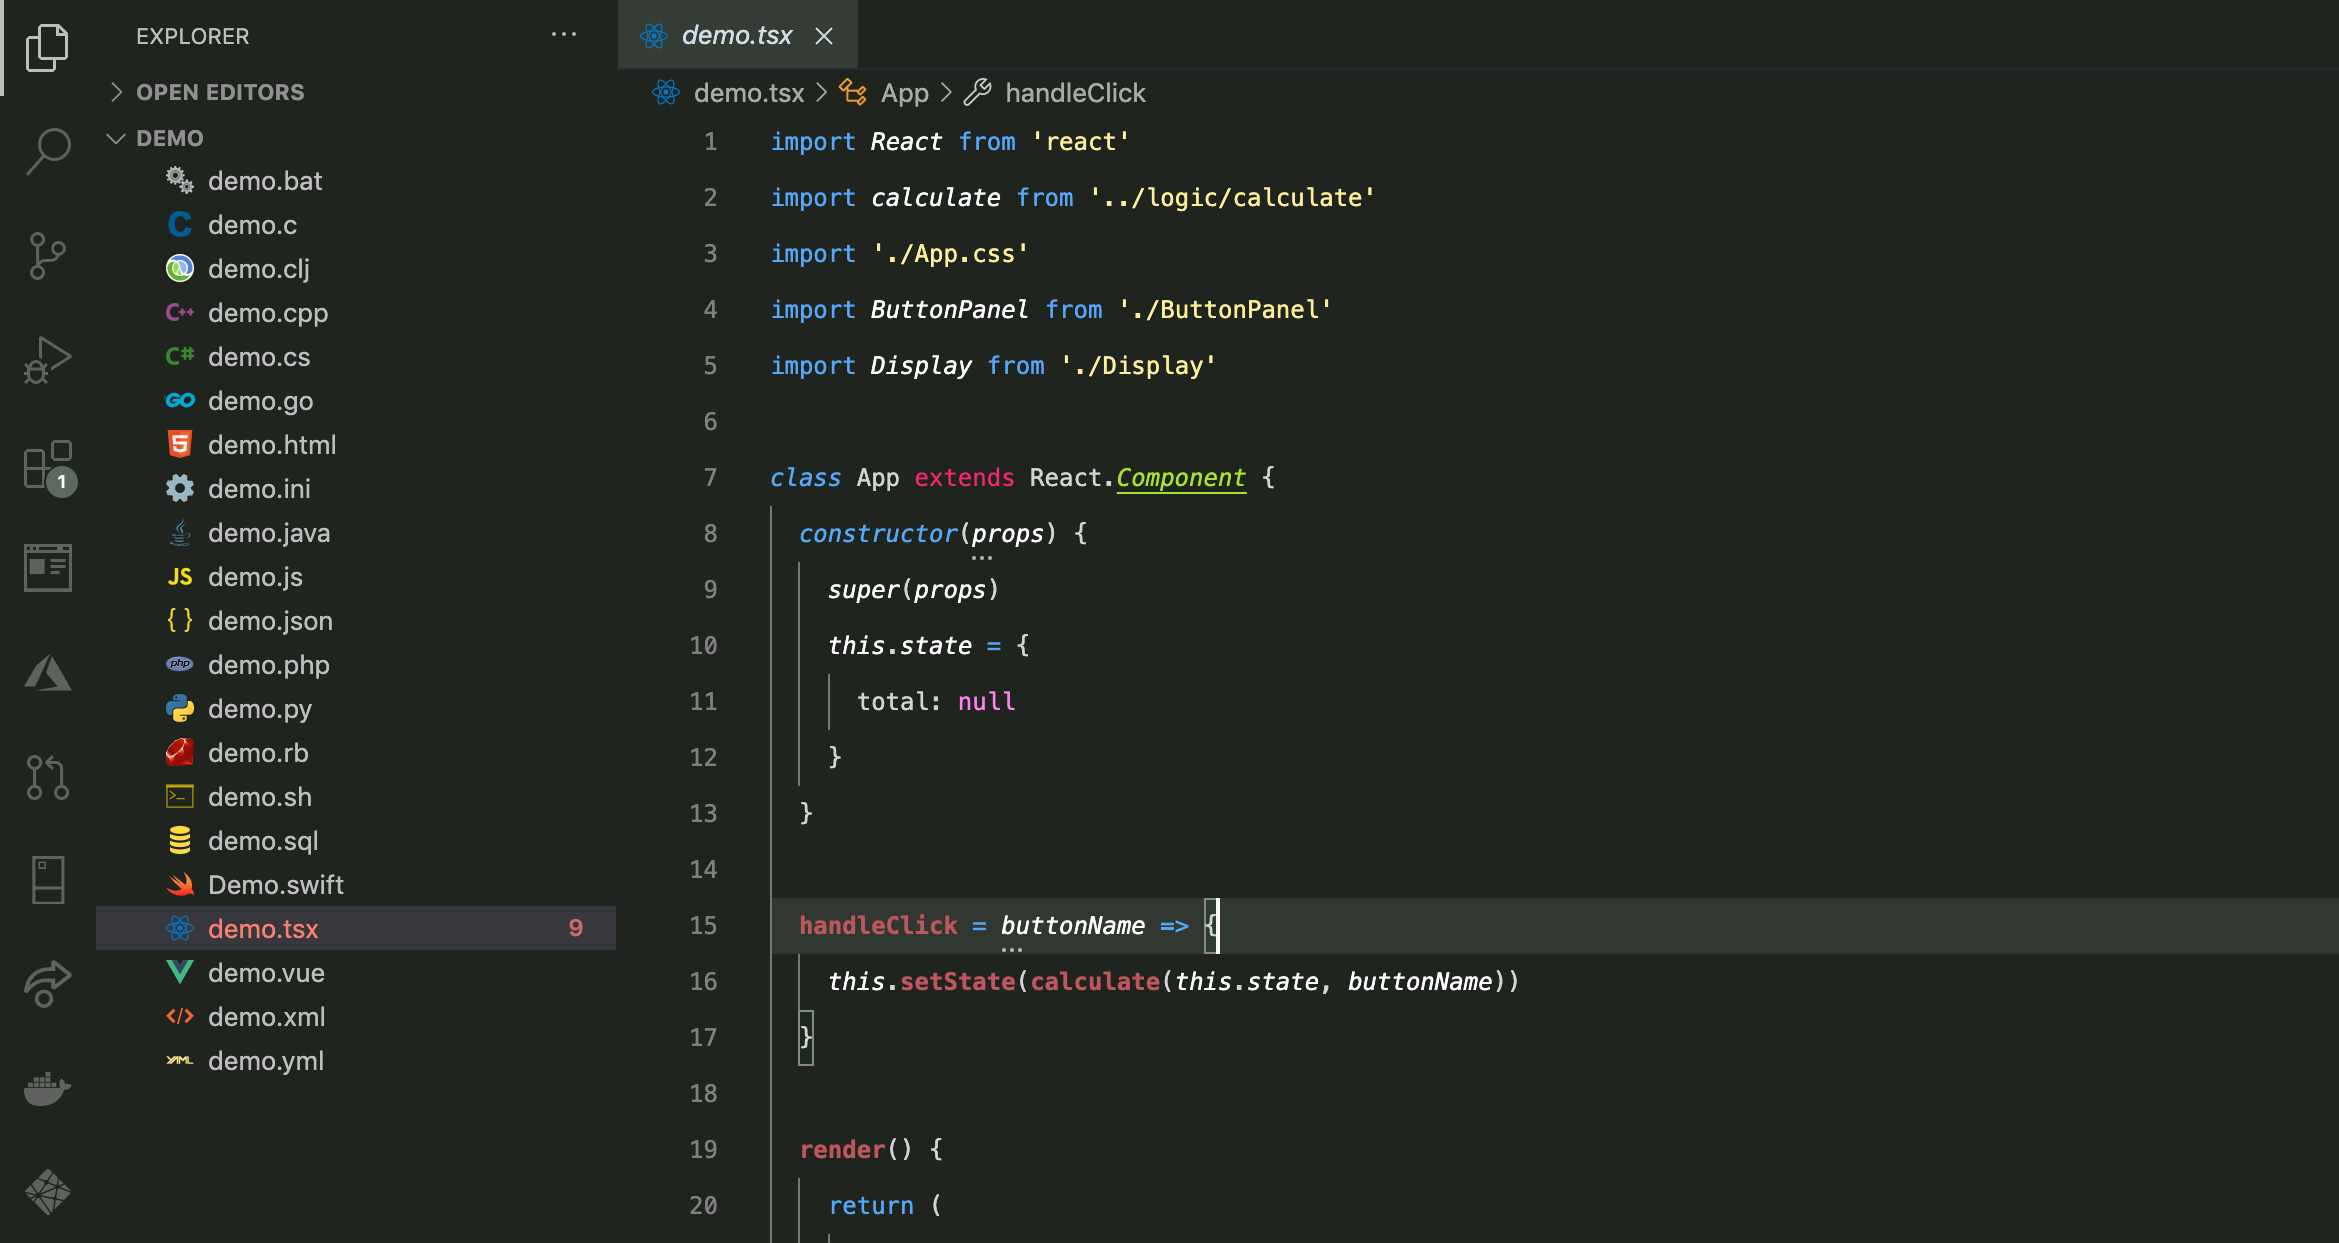
Task: Open demo.js file
Action: point(356,577)
